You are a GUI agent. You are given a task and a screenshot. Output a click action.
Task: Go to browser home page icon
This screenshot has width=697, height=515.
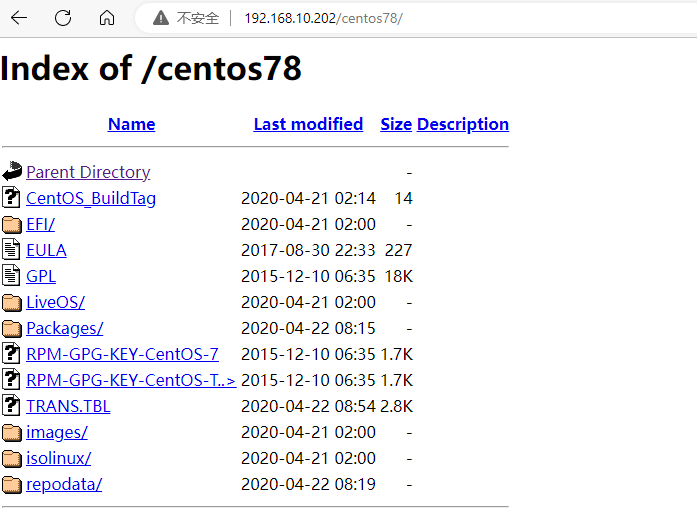pos(106,18)
